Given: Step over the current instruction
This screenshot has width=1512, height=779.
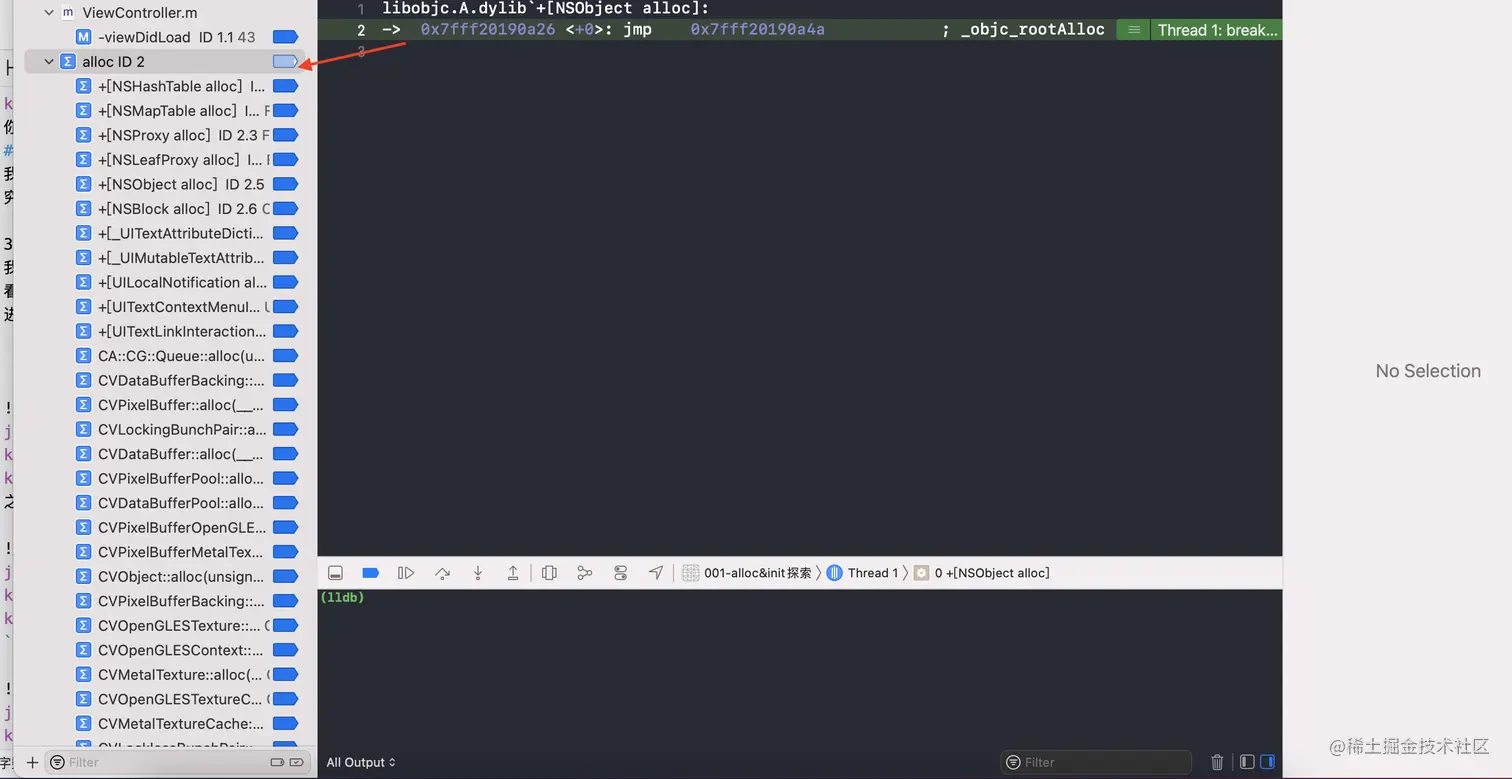Looking at the screenshot, I should [442, 573].
